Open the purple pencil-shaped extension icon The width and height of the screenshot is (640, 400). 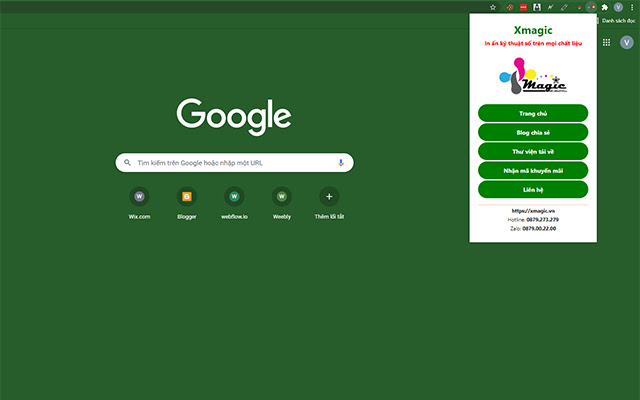(564, 7)
